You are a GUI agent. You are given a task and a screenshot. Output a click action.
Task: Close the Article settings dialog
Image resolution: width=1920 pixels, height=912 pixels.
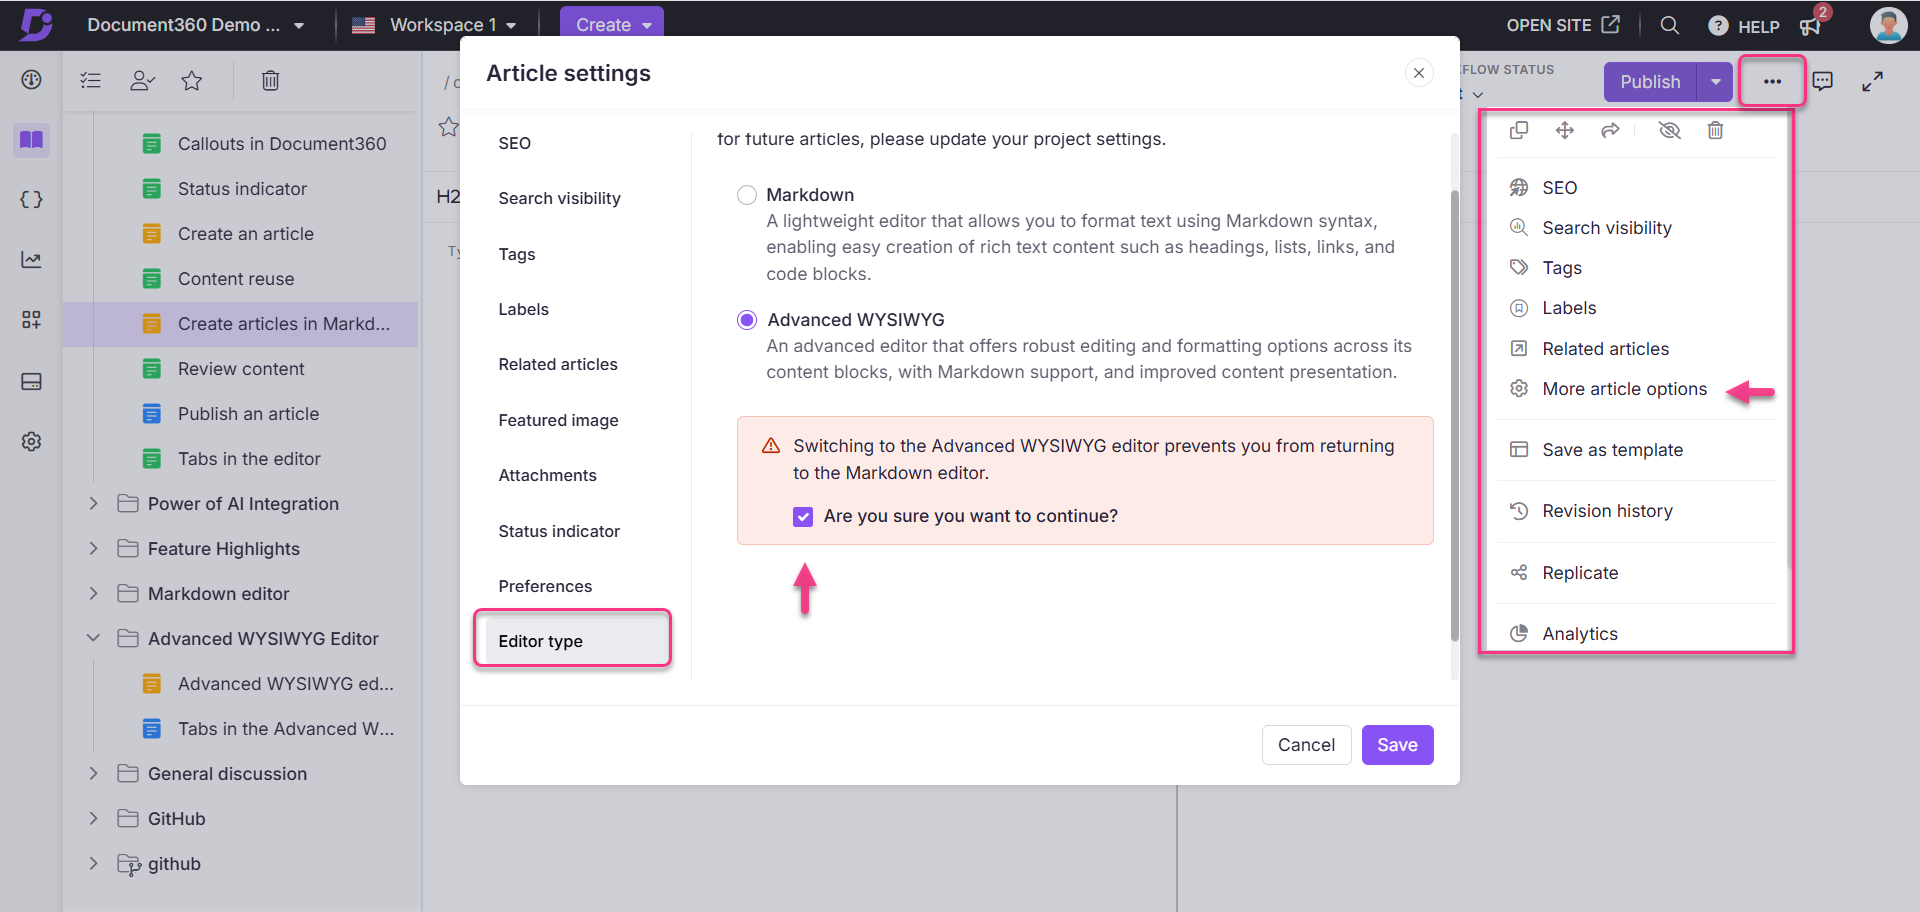1419,73
